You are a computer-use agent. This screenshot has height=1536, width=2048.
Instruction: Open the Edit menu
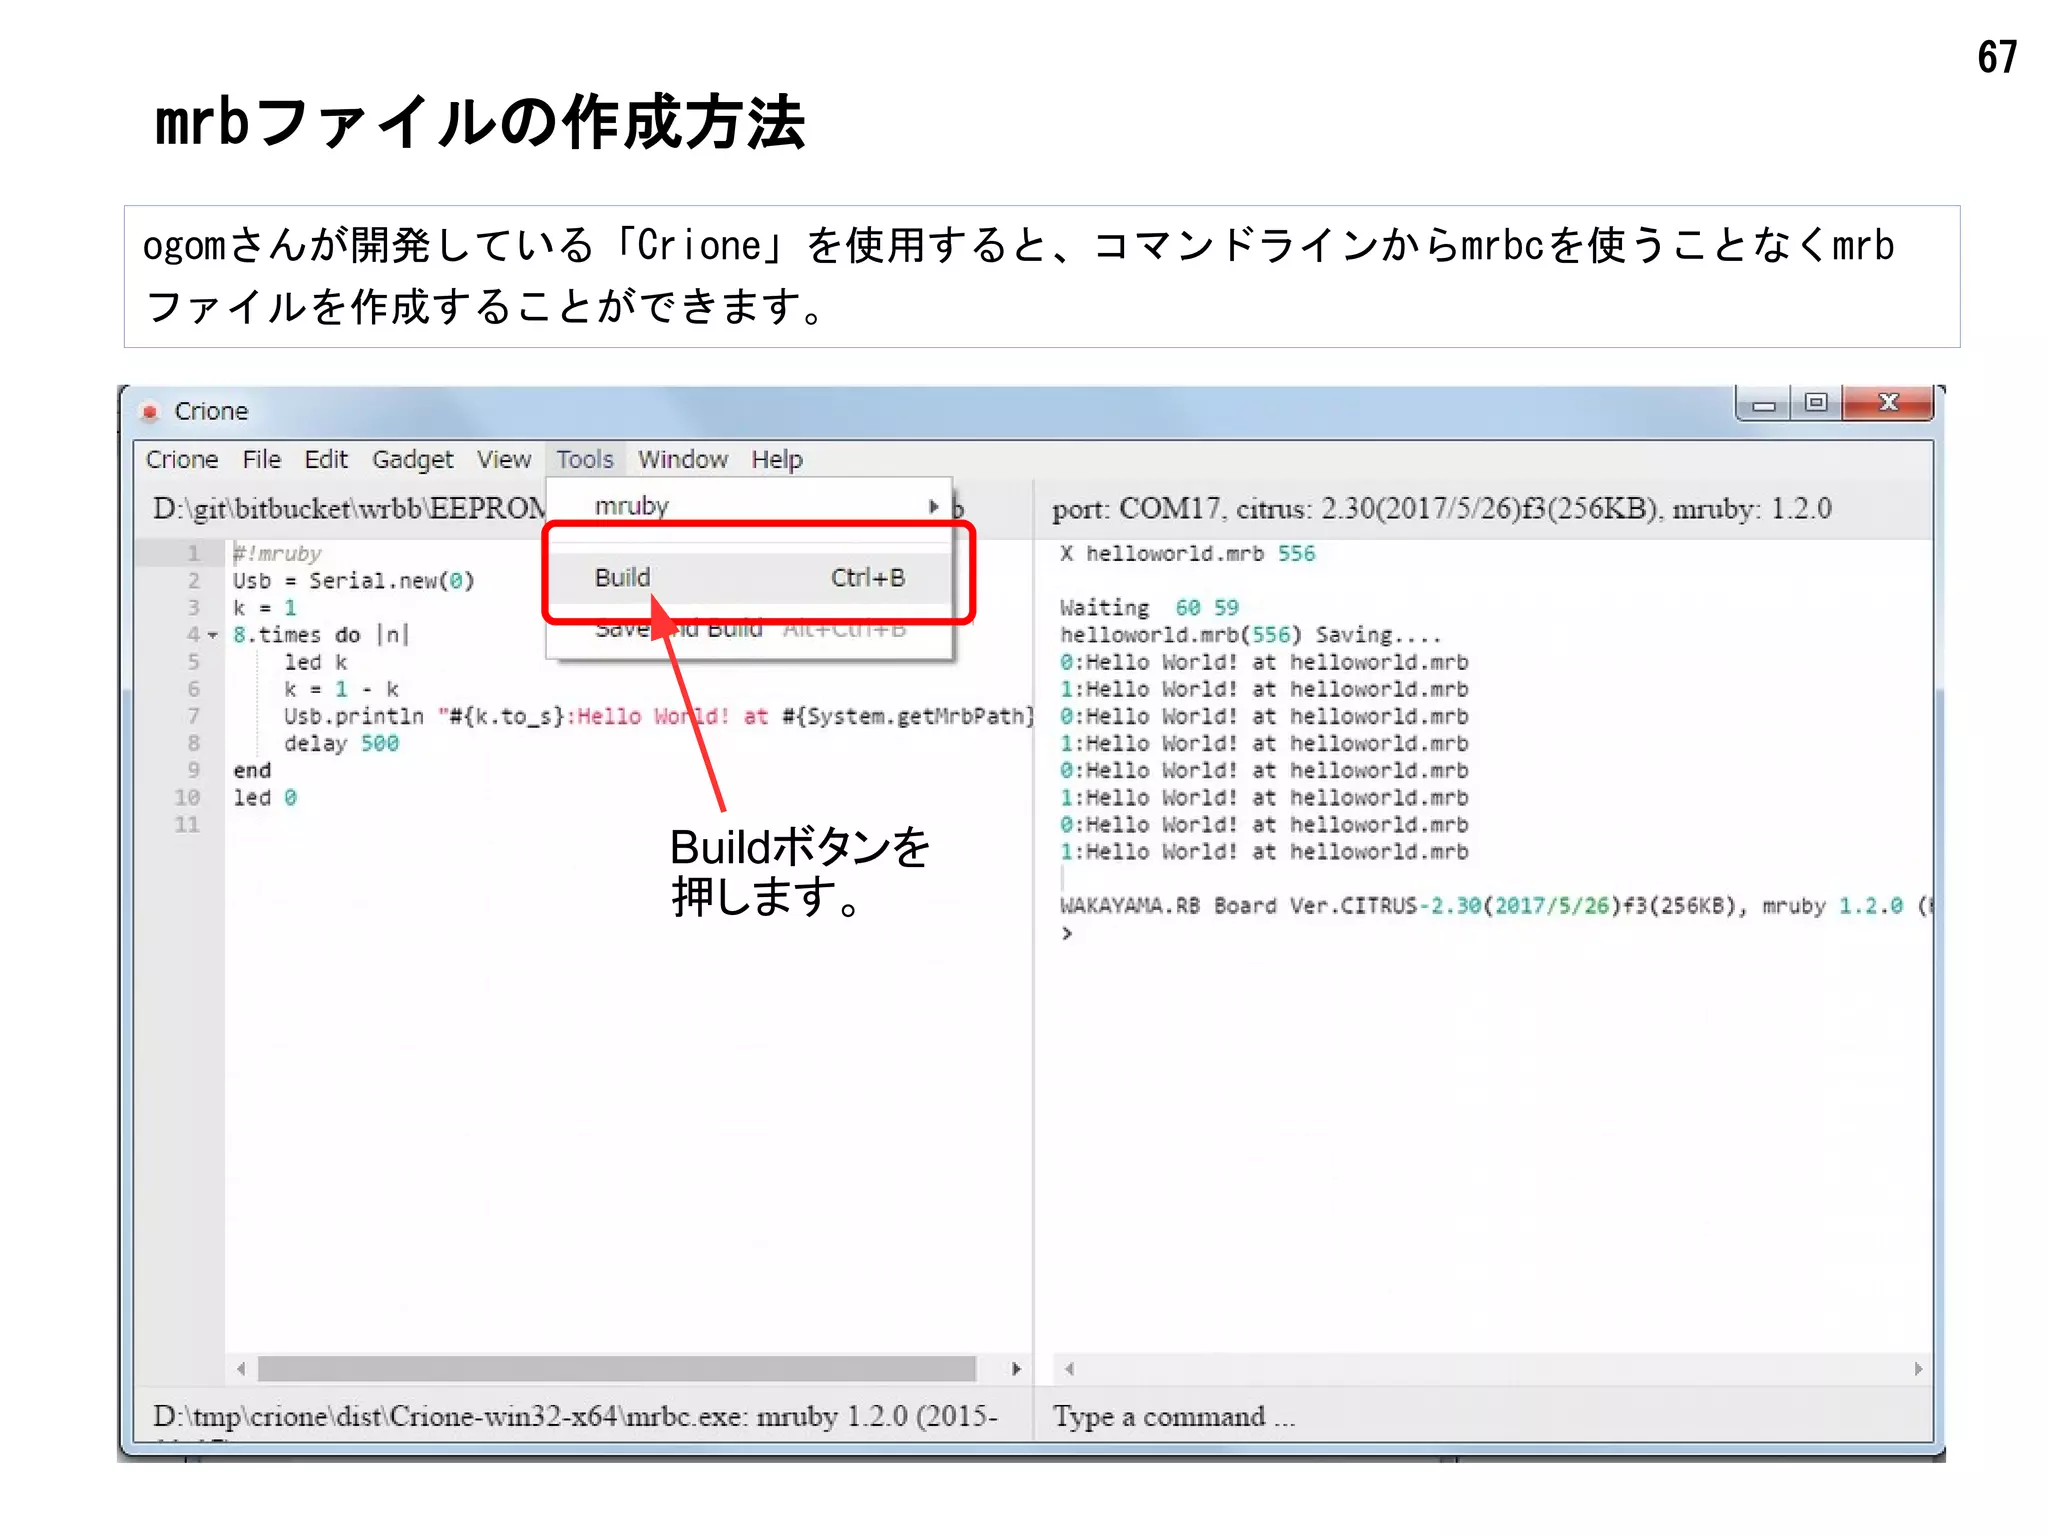[x=326, y=459]
